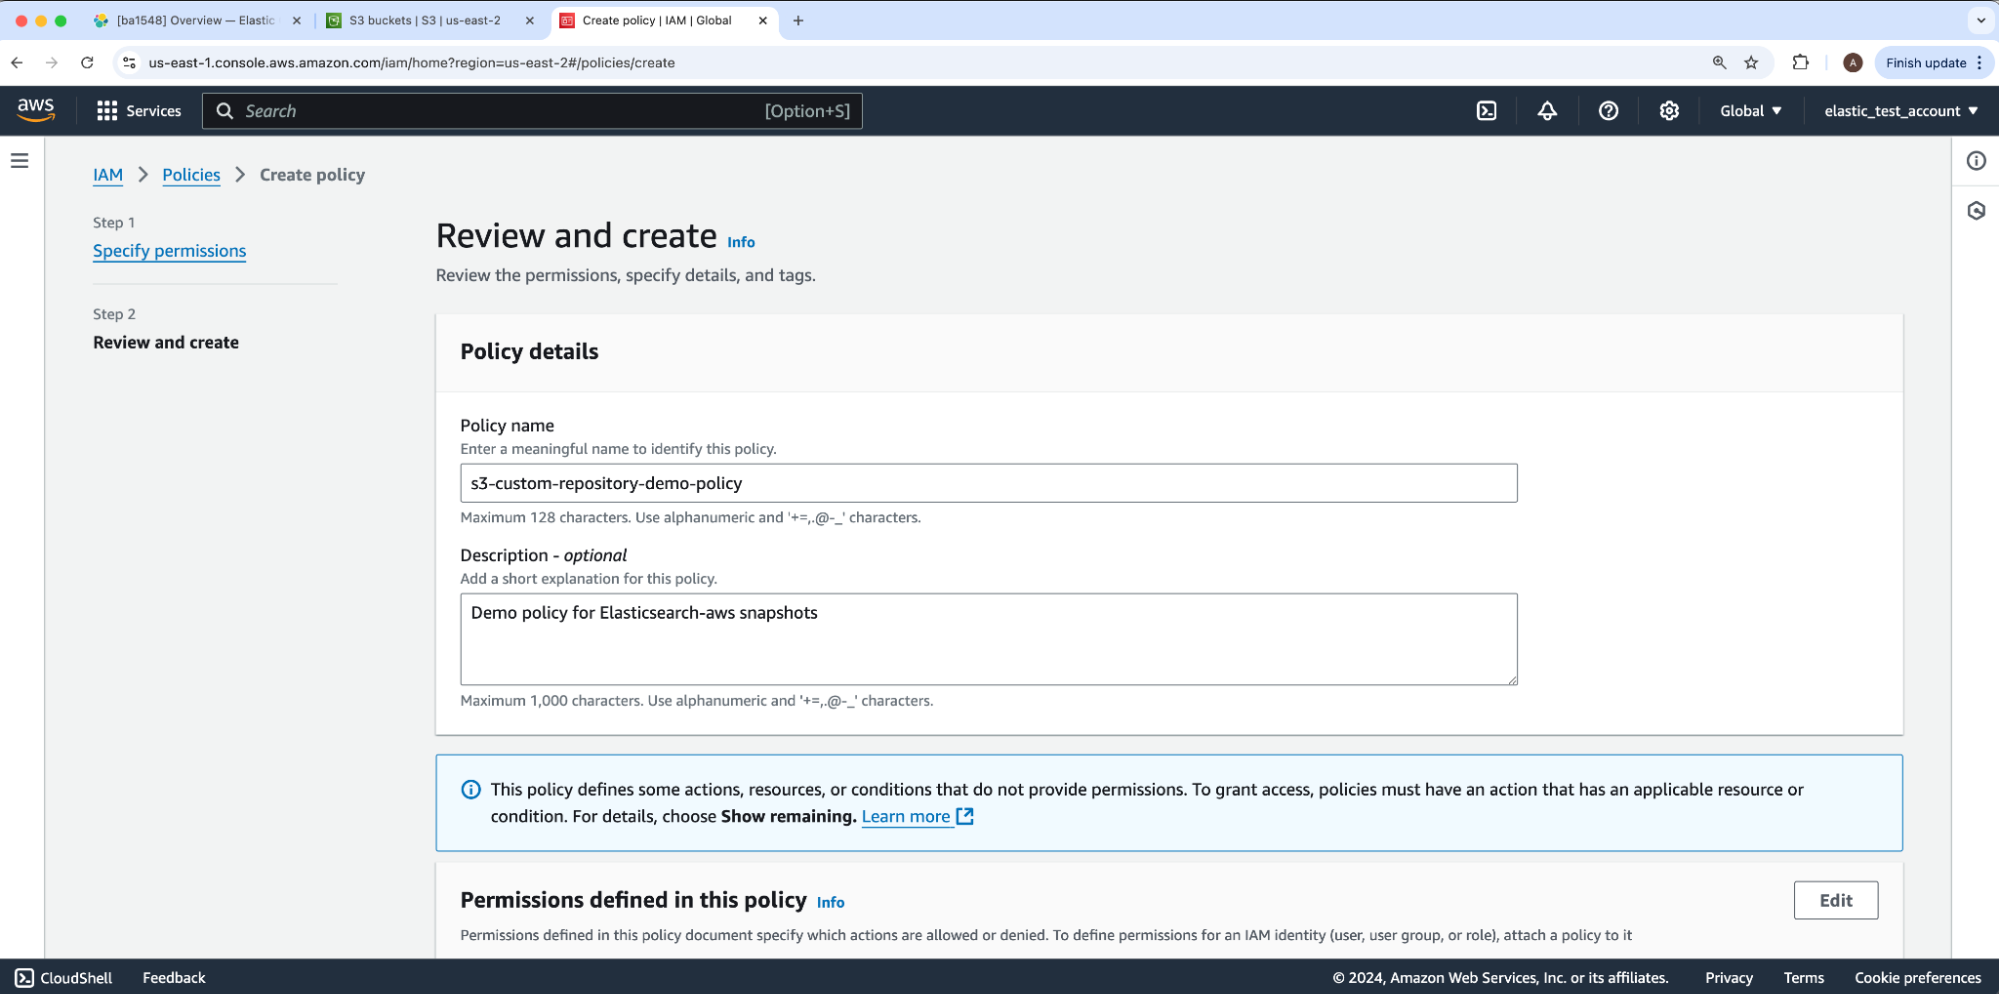1999x994 pixels.
Task: Click the Edit permissions button
Action: pyautogui.click(x=1835, y=900)
